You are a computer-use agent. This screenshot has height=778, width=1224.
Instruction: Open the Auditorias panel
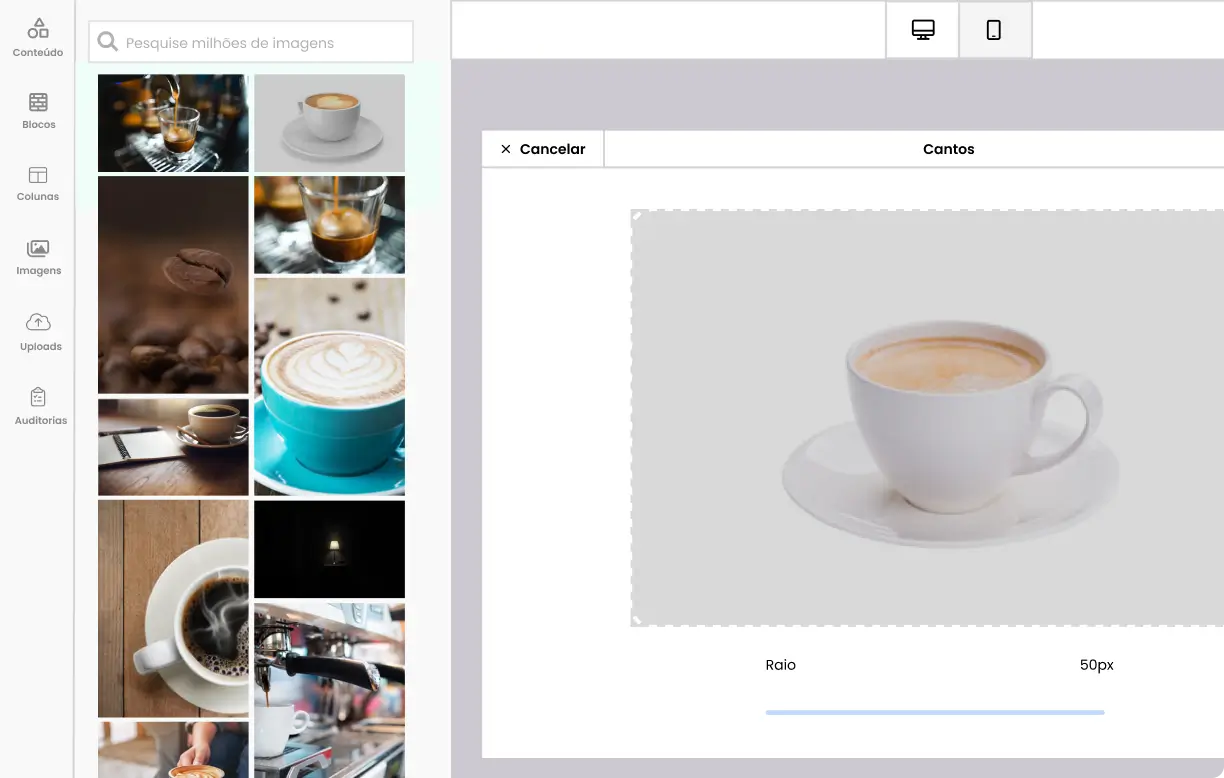tap(38, 406)
